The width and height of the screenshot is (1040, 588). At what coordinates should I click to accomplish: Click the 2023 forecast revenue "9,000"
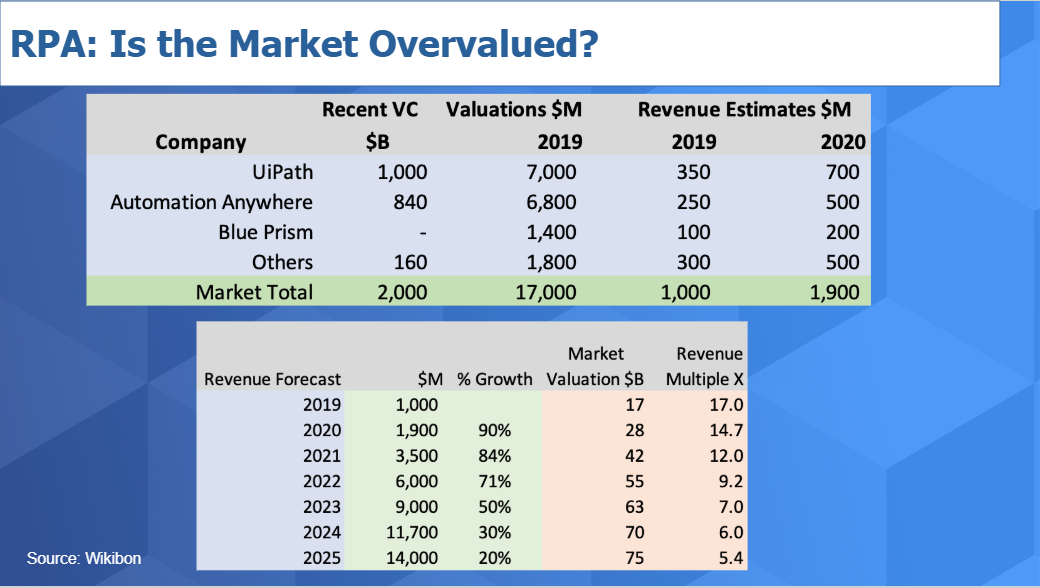pos(417,507)
